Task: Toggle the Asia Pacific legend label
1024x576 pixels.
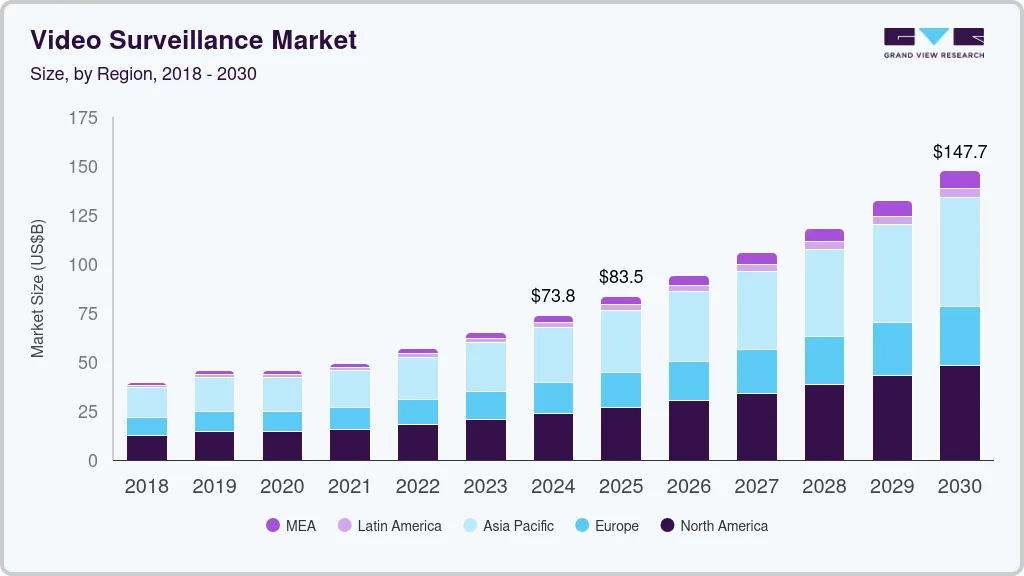Action: click(x=518, y=526)
